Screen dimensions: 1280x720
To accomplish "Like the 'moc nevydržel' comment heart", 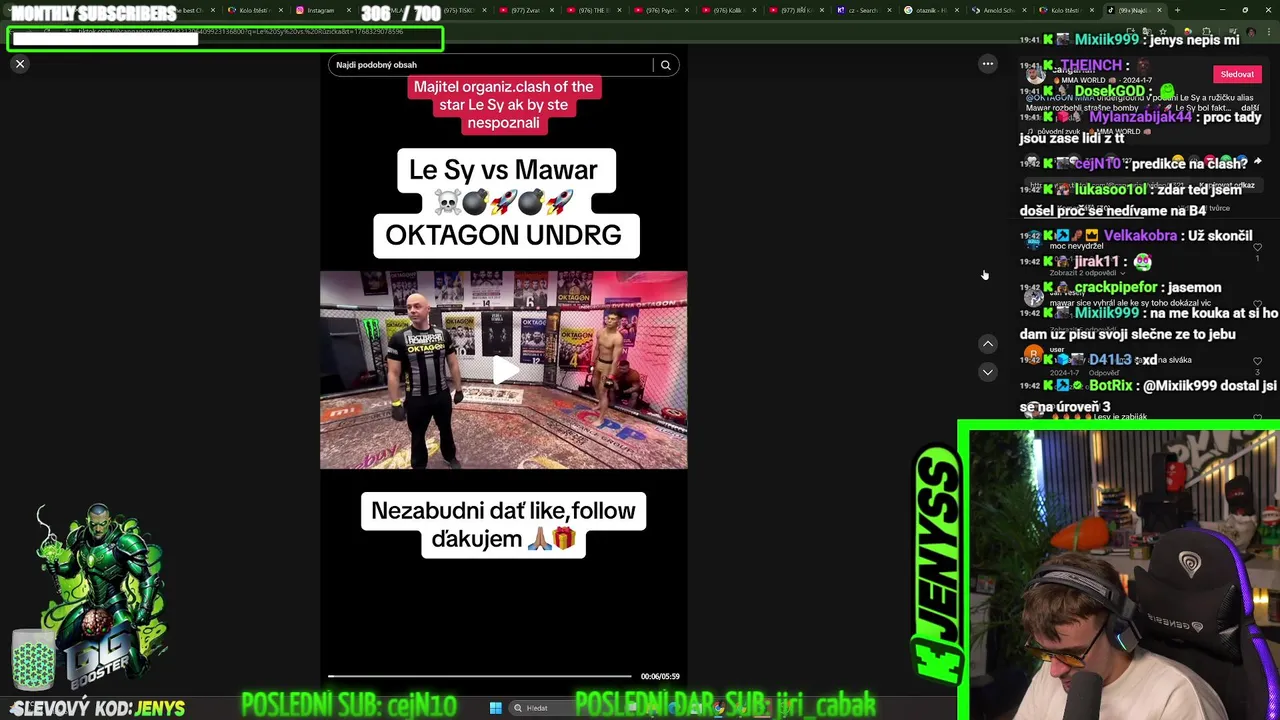I will [x=1257, y=247].
